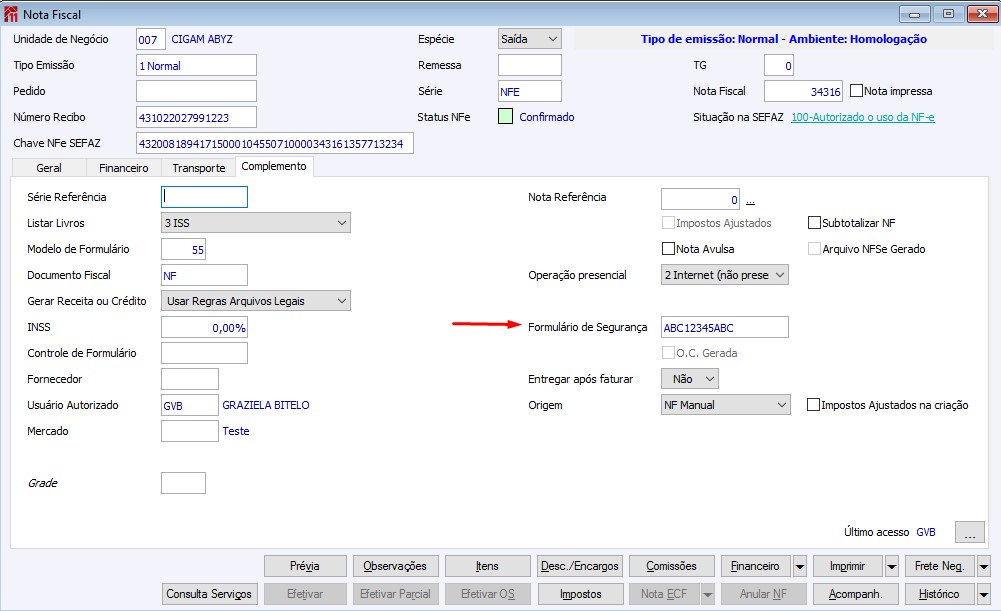Focus the Remessa input field
This screenshot has width=1001, height=611.
click(530, 65)
